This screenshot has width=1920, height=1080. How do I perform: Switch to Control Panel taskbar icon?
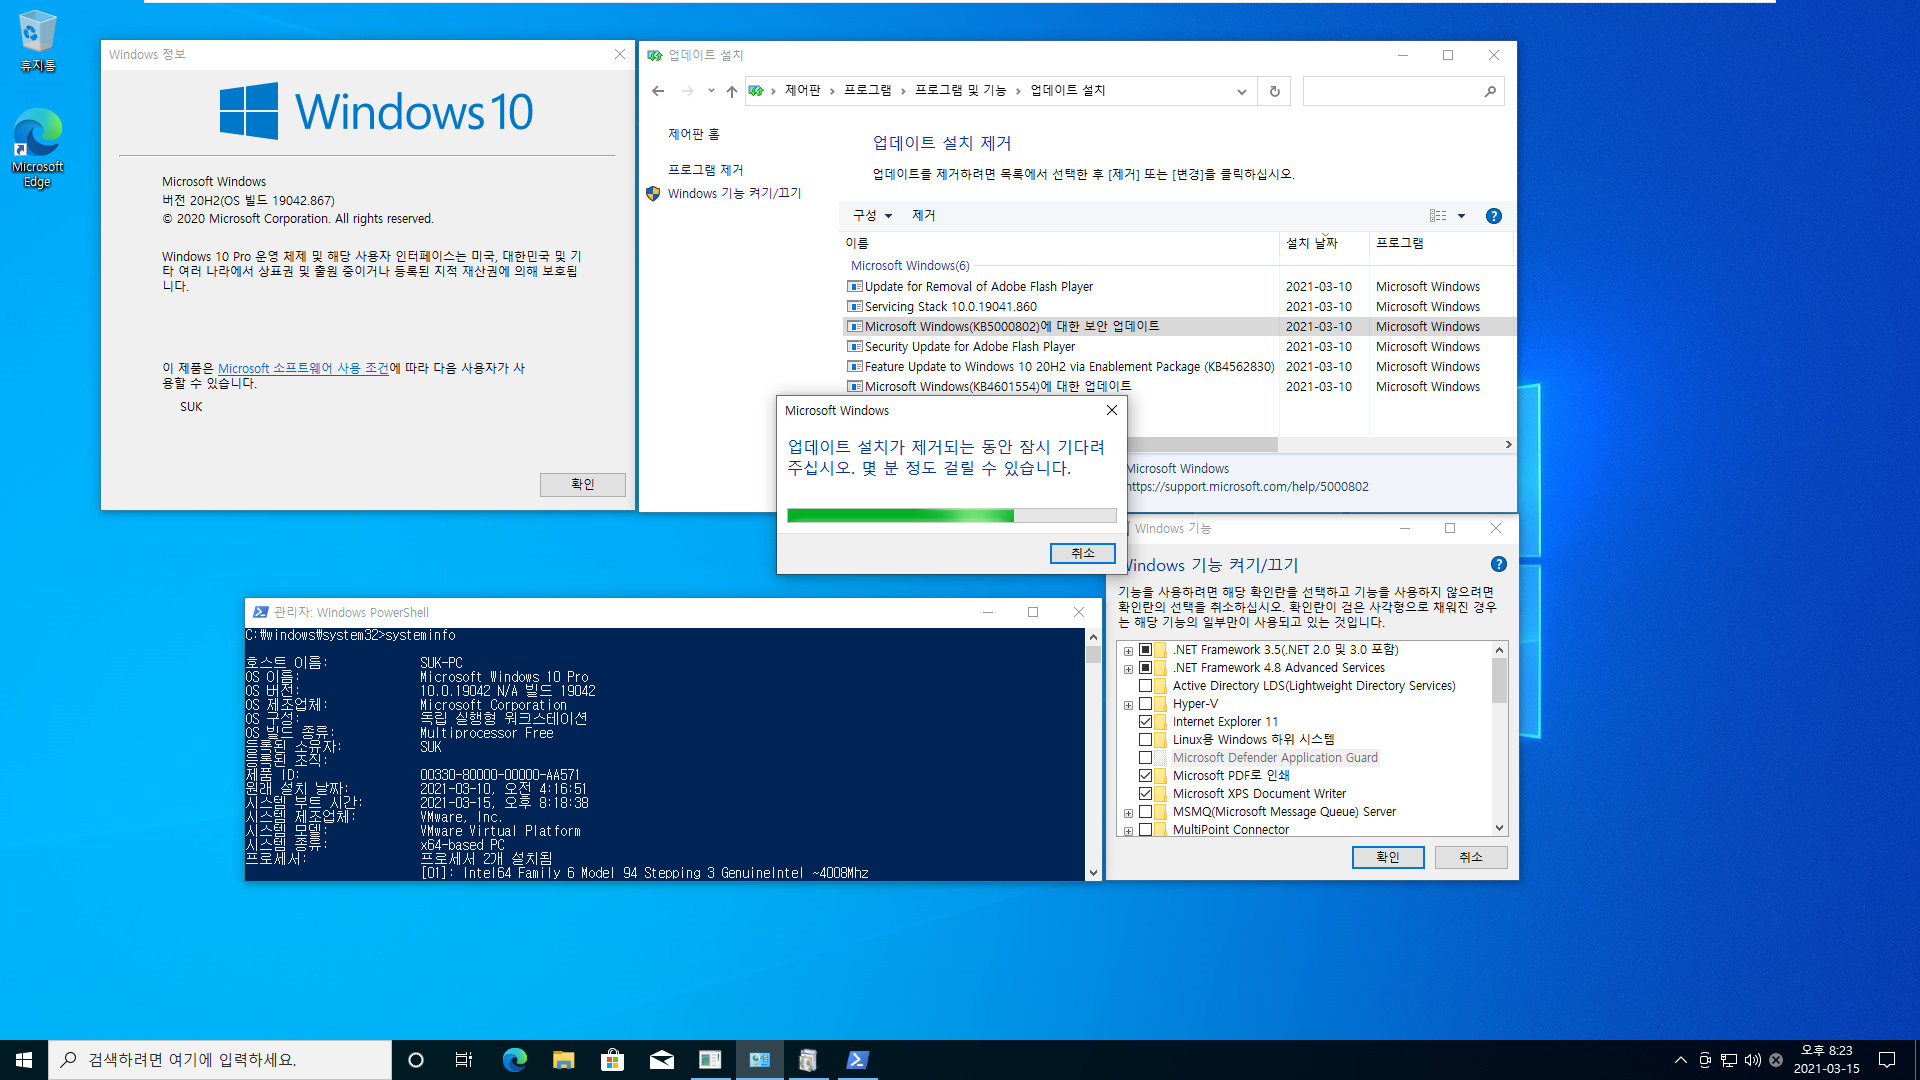759,1060
